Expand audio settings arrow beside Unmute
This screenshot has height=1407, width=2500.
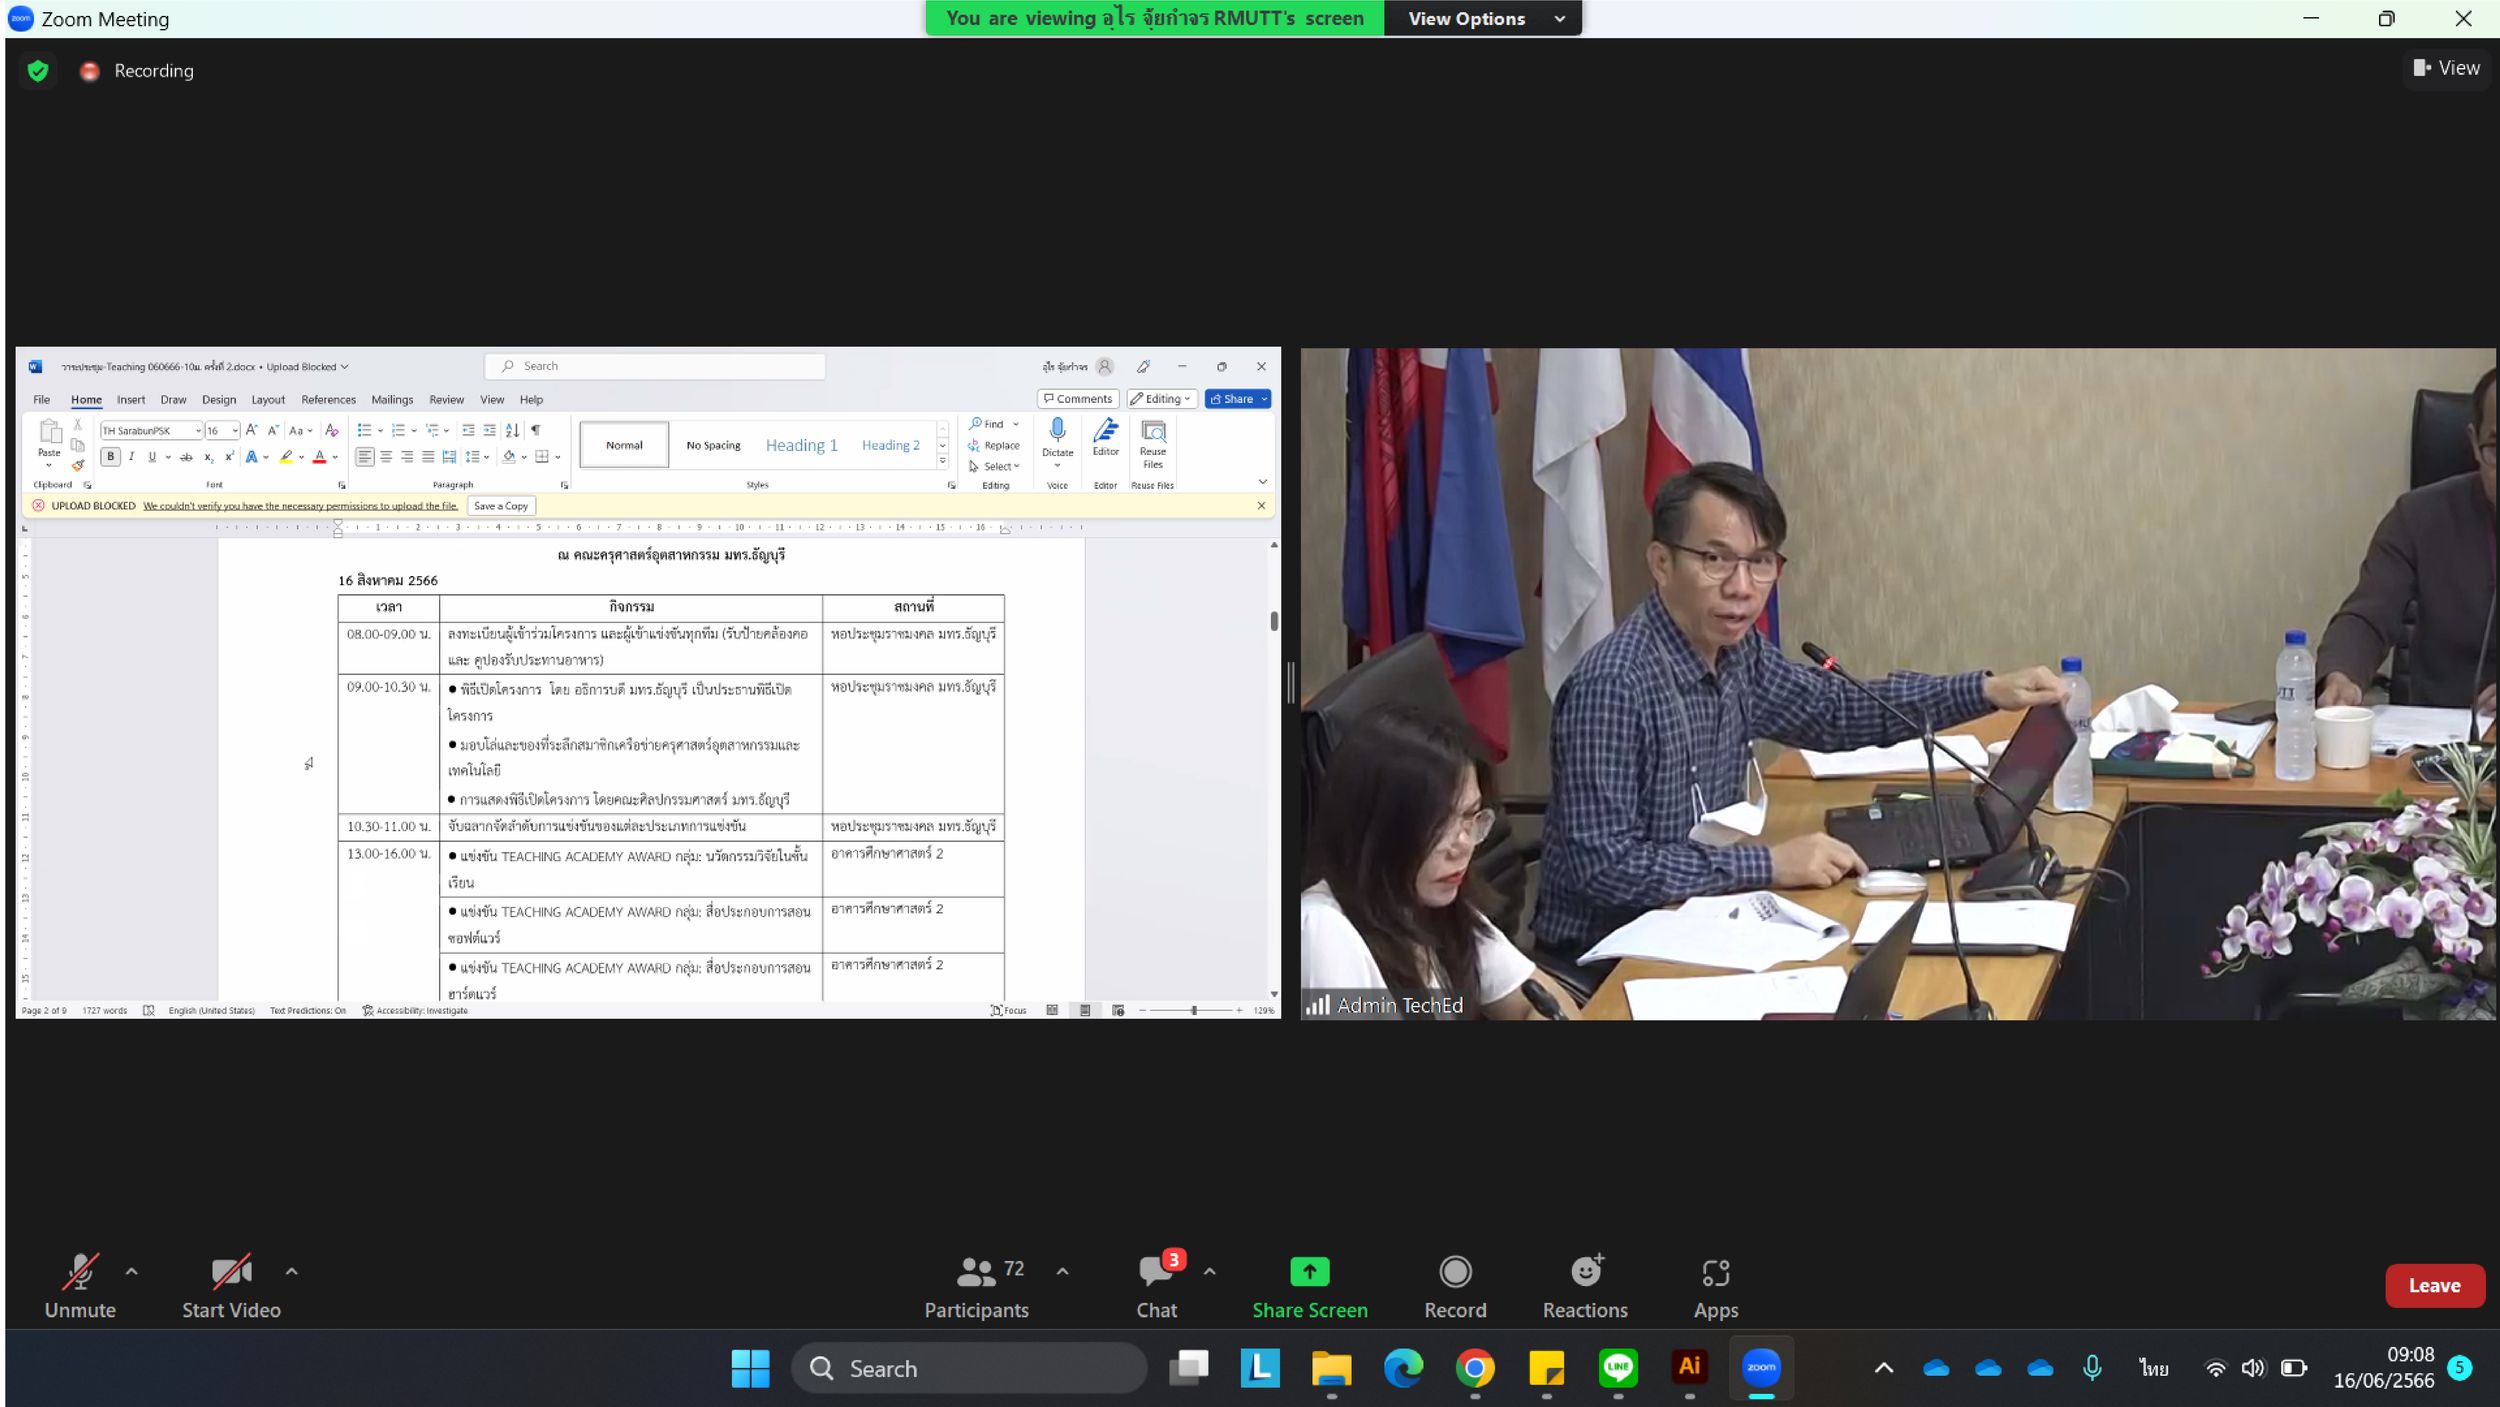coord(132,1272)
